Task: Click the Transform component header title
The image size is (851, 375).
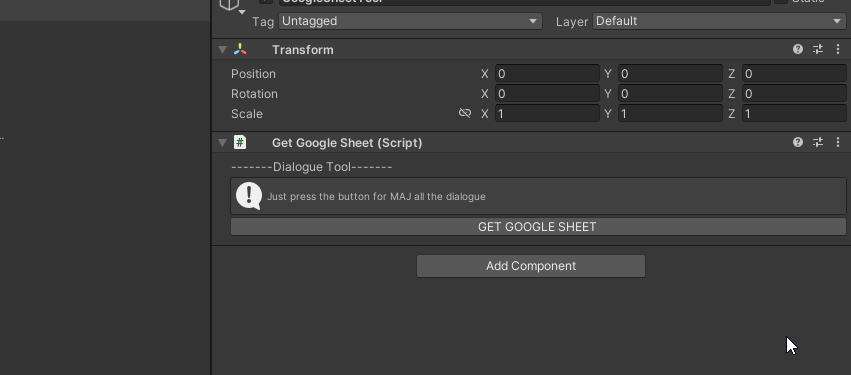Action: (303, 50)
